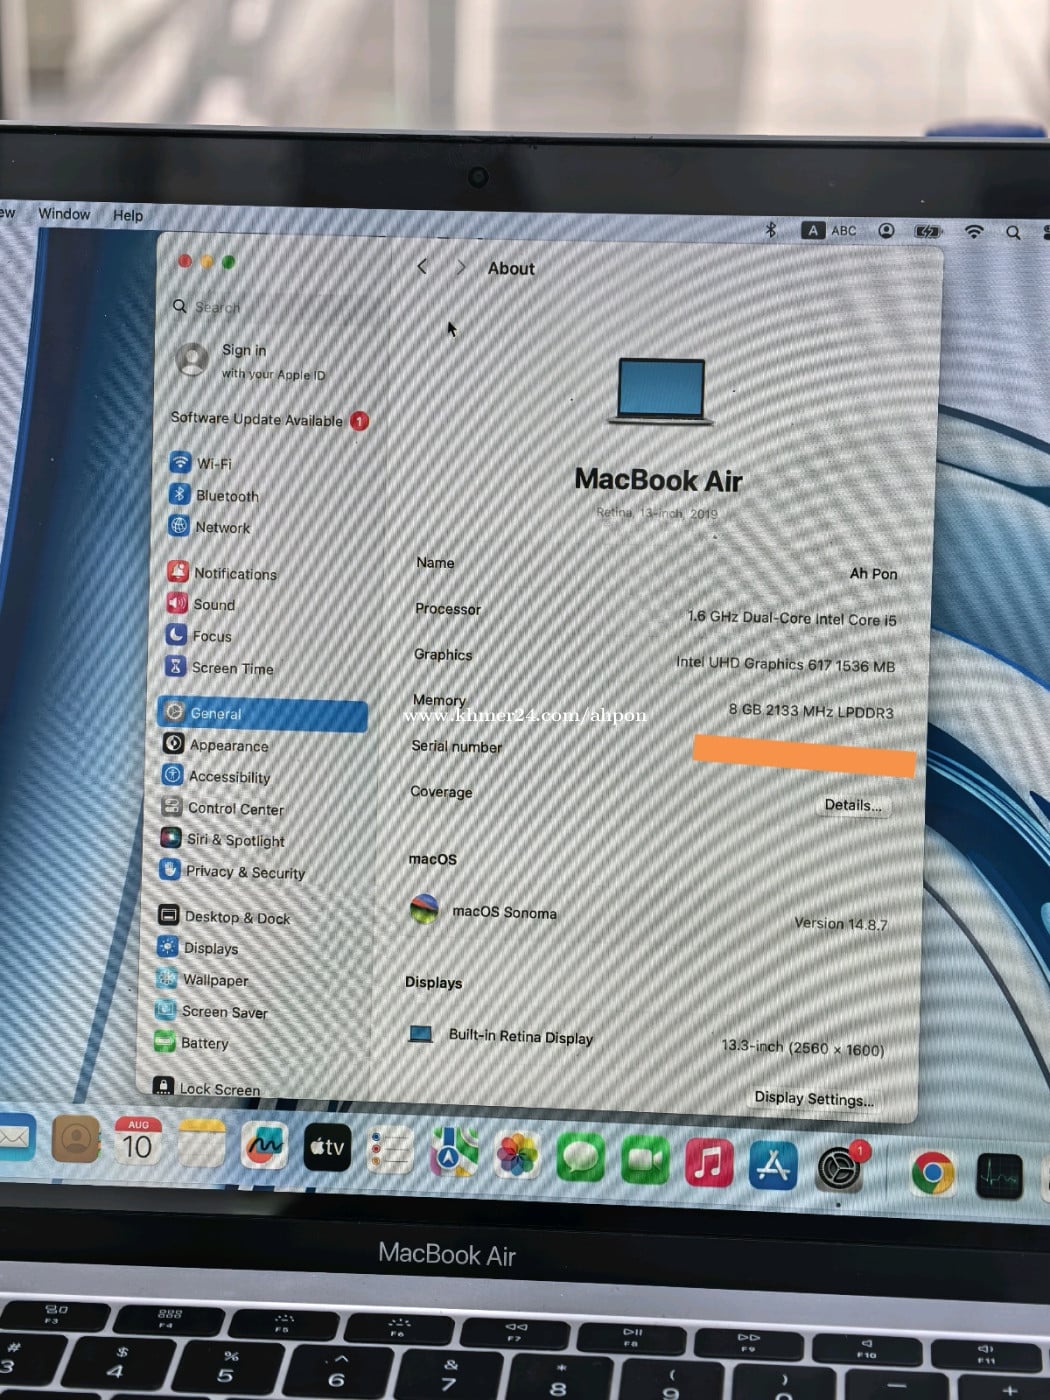Click System Settings icon in Dock
The height and width of the screenshot is (1400, 1050).
point(839,1169)
